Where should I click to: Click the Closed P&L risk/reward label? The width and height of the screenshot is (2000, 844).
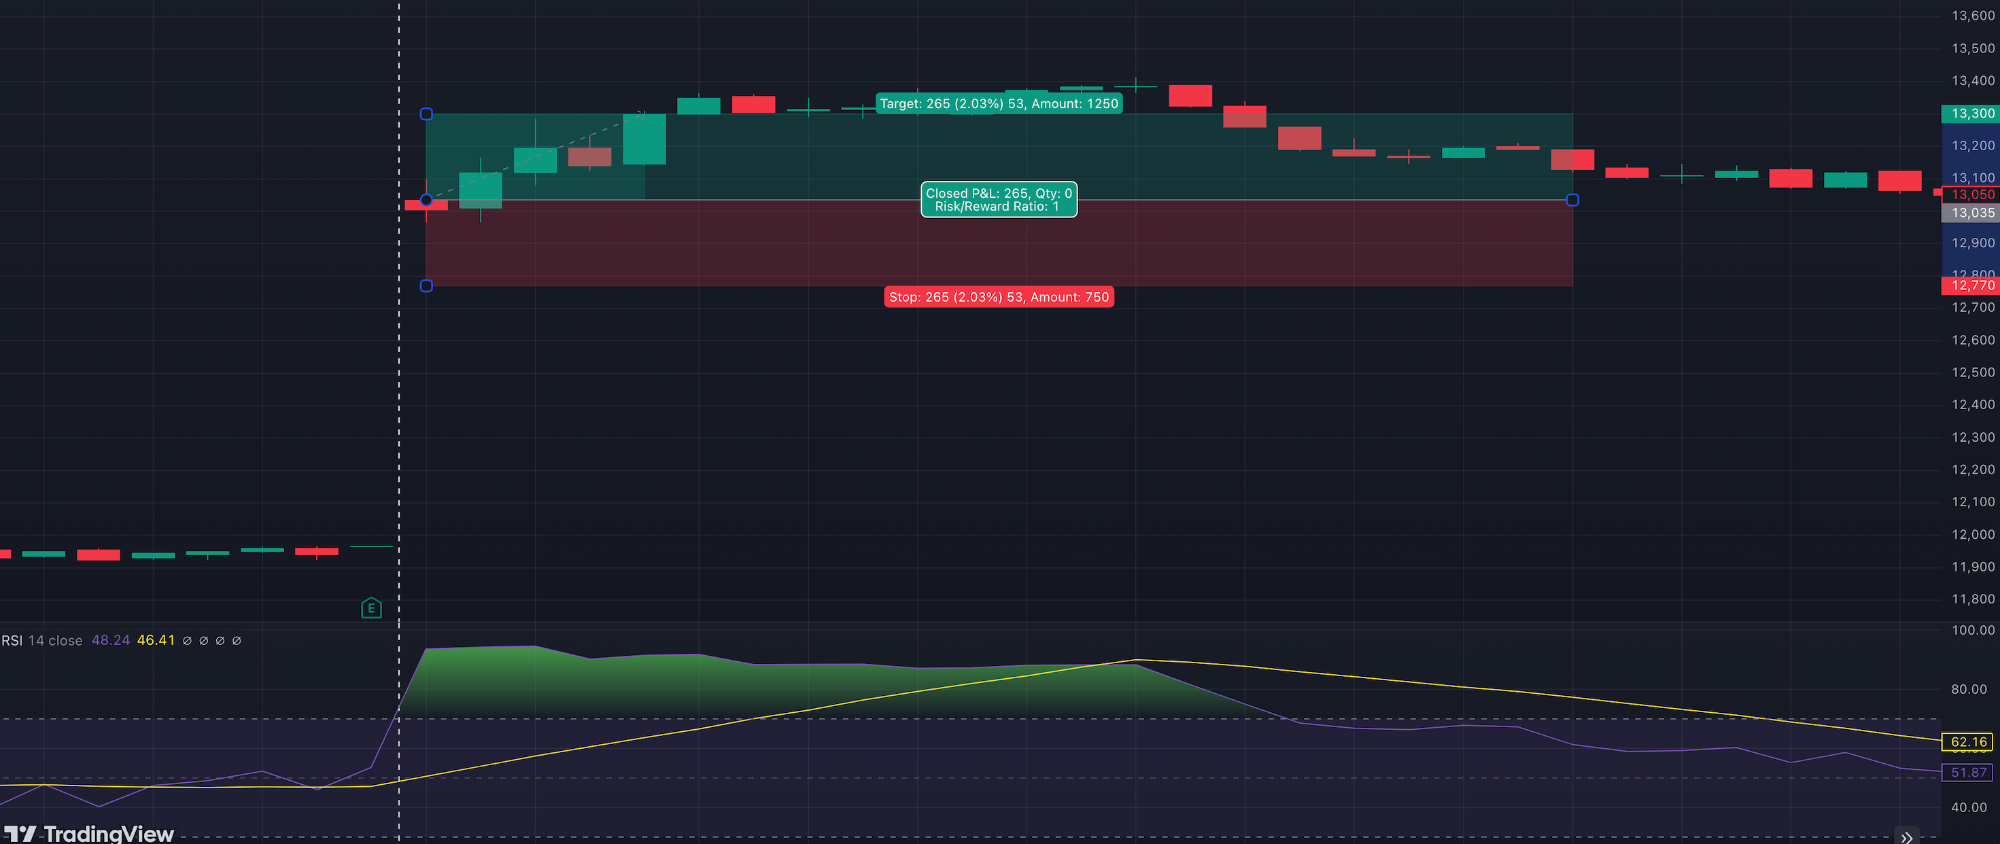click(x=999, y=200)
